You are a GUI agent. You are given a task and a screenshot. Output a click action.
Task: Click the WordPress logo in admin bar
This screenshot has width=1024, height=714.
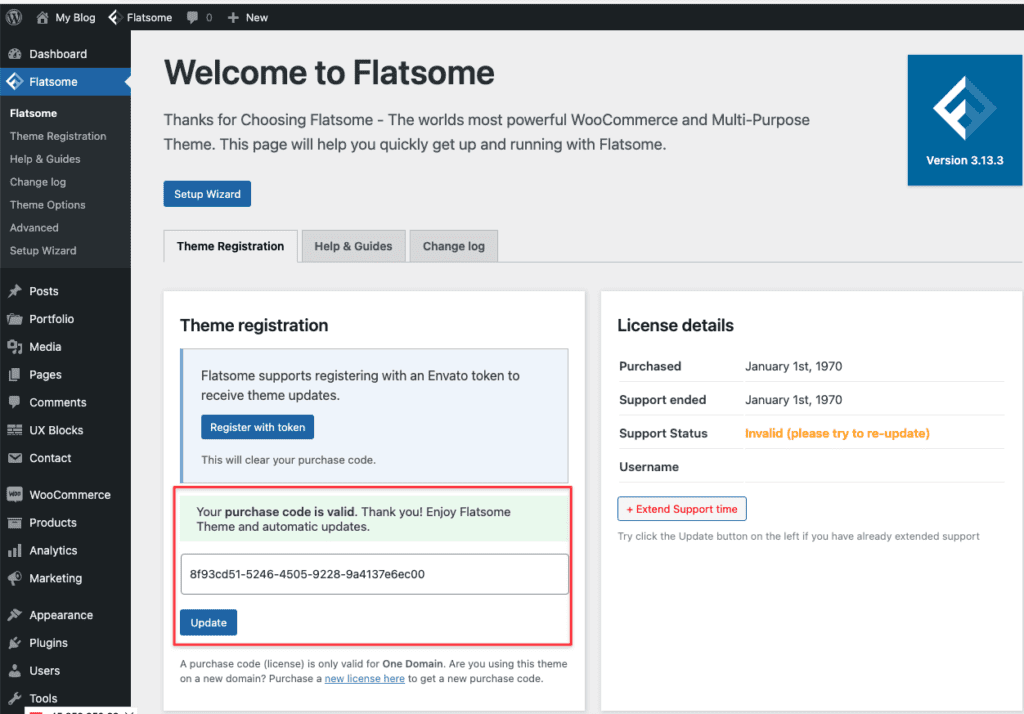coord(14,17)
